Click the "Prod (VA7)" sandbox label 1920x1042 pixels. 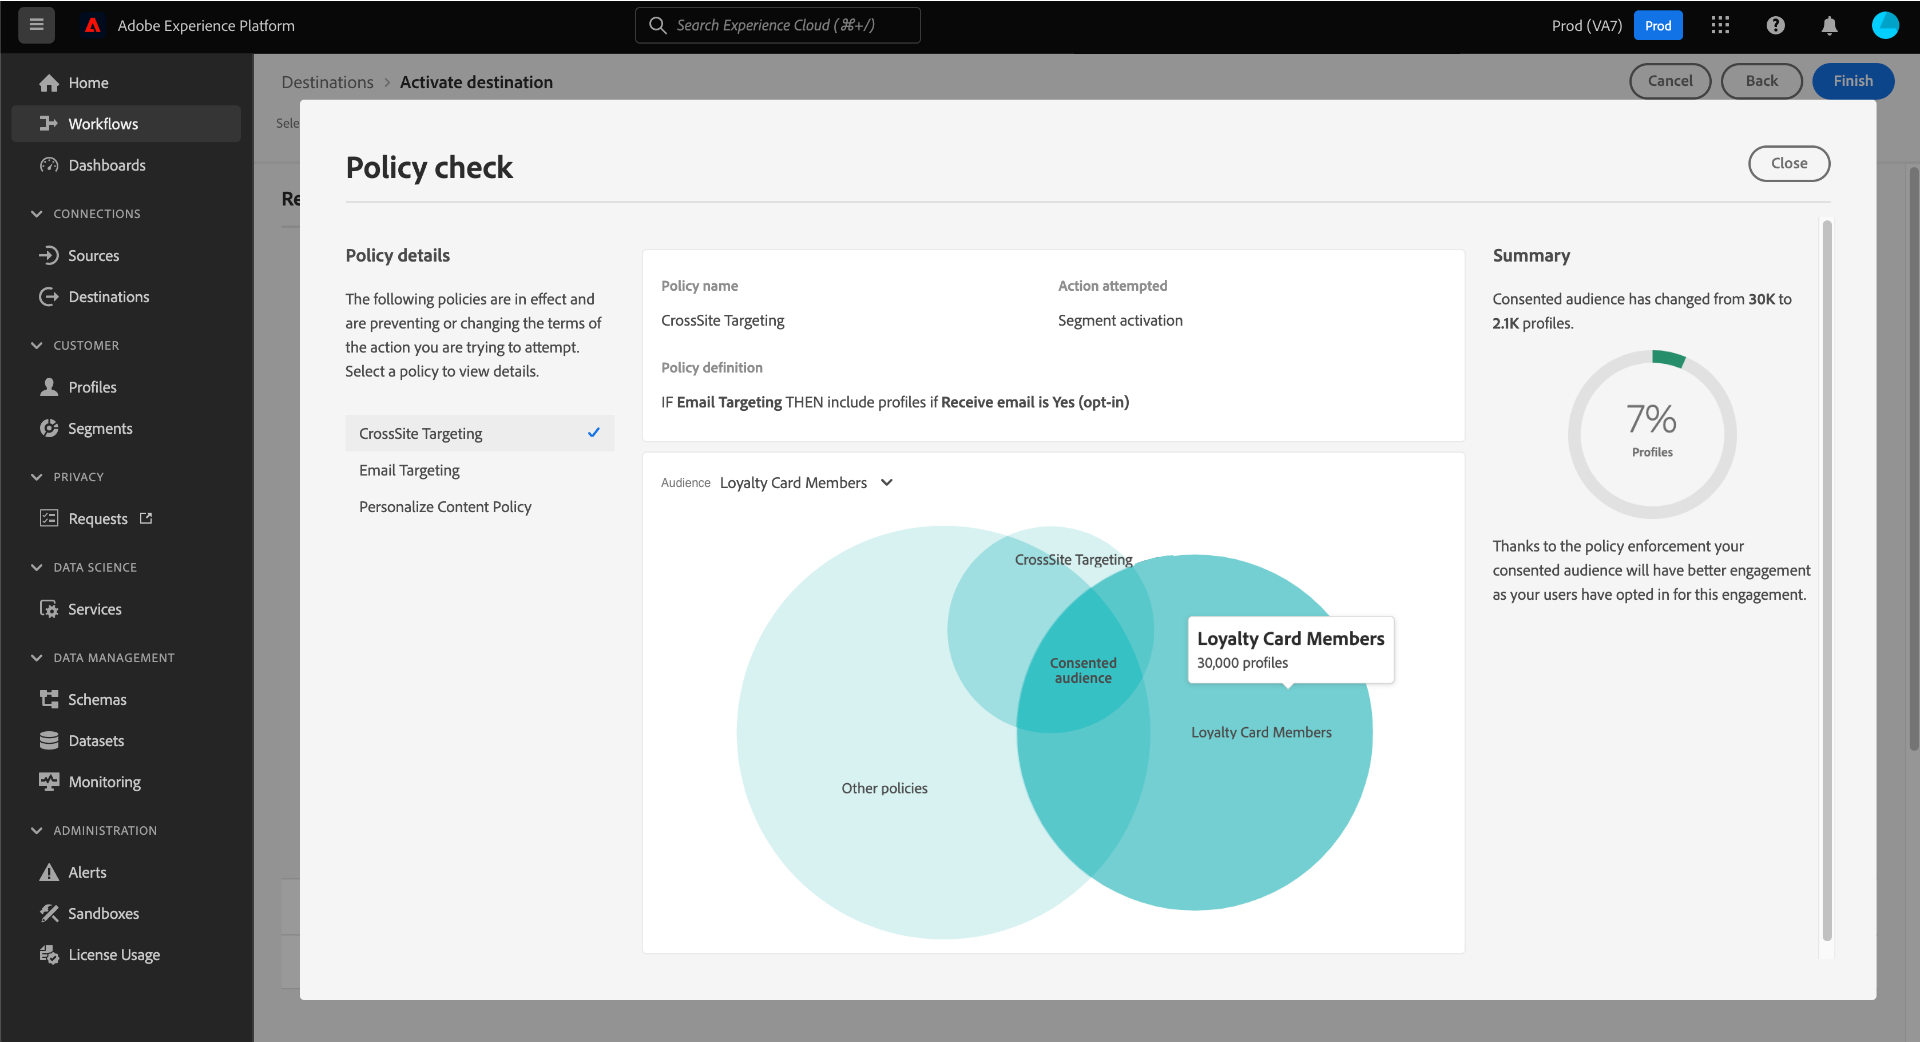pyautogui.click(x=1587, y=25)
